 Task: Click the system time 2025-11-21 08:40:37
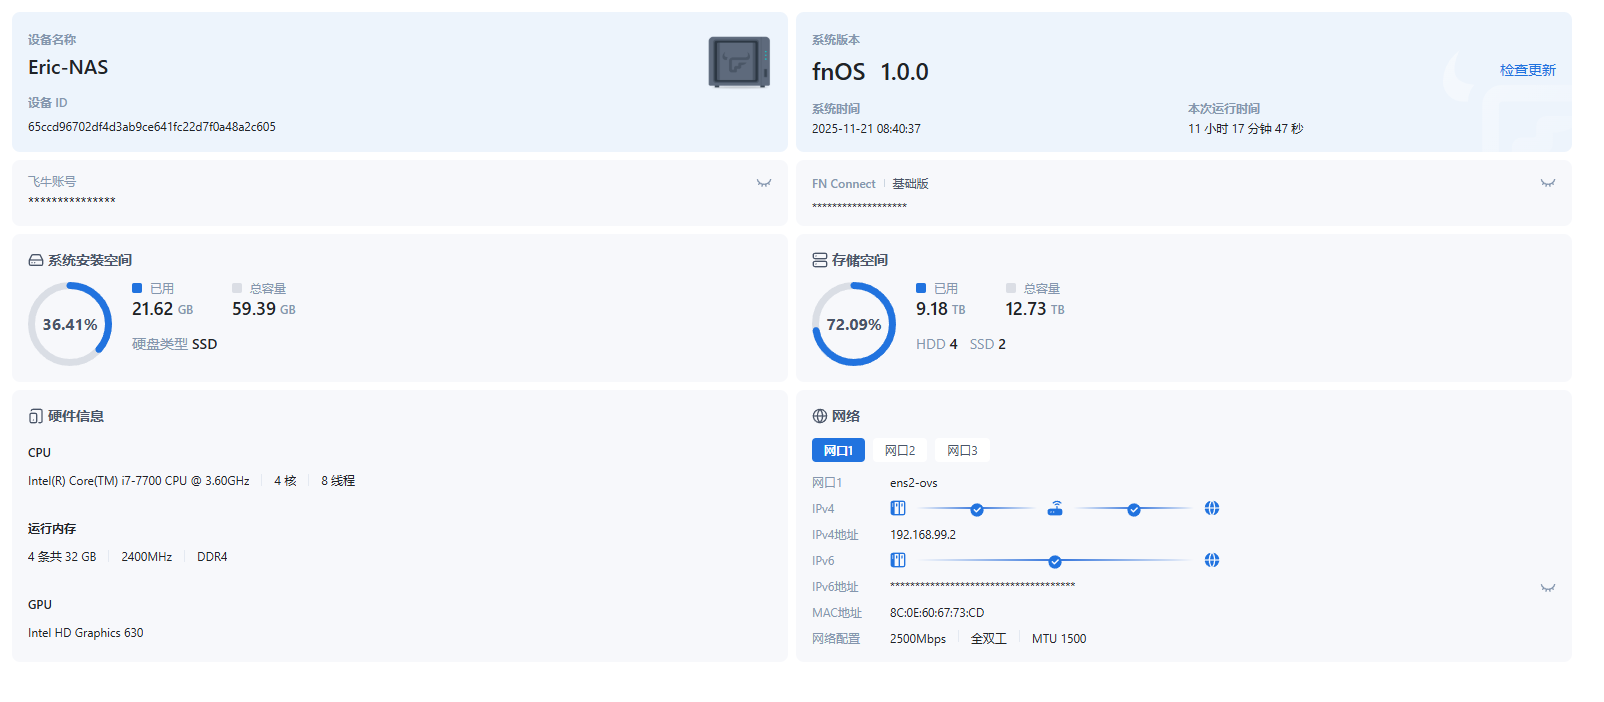(866, 129)
